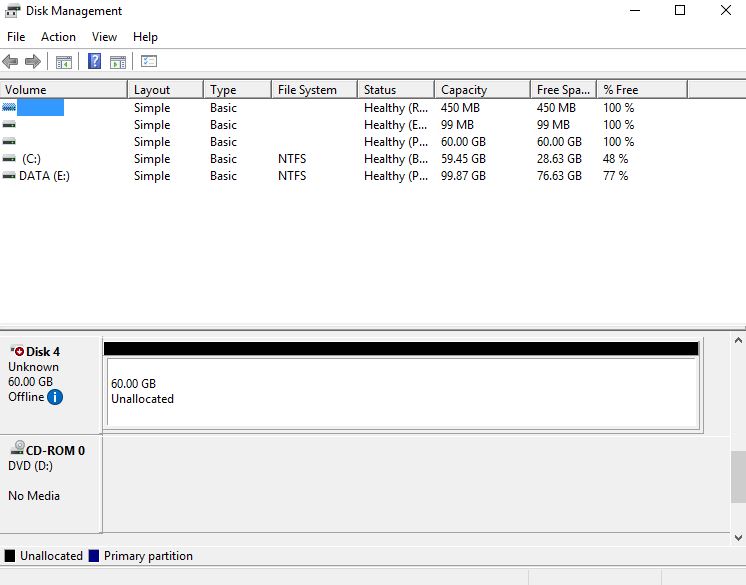This screenshot has width=746, height=585.
Task: Click the 59.45 GB capacity cell
Action: [x=463, y=158]
